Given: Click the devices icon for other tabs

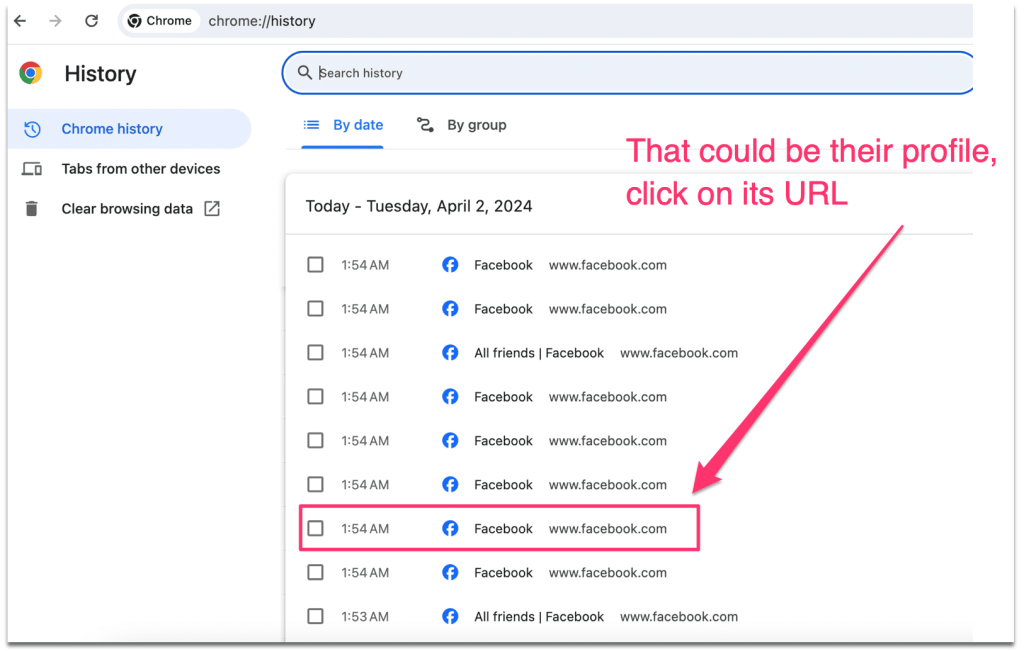Looking at the screenshot, I should coord(32,169).
